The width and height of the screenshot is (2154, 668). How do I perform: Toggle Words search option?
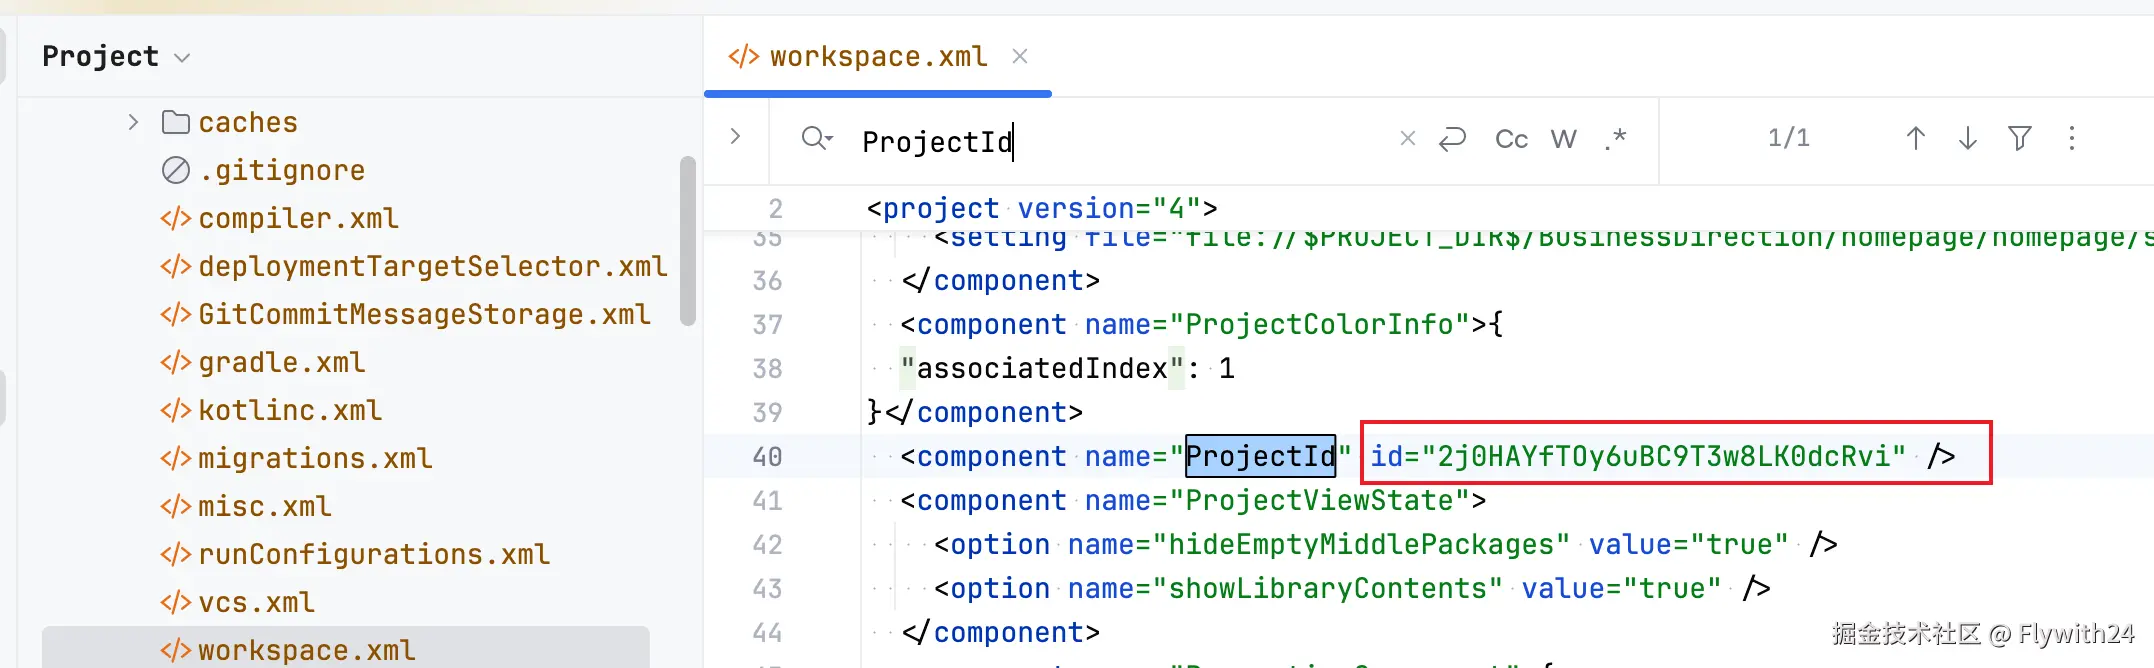click(x=1563, y=138)
